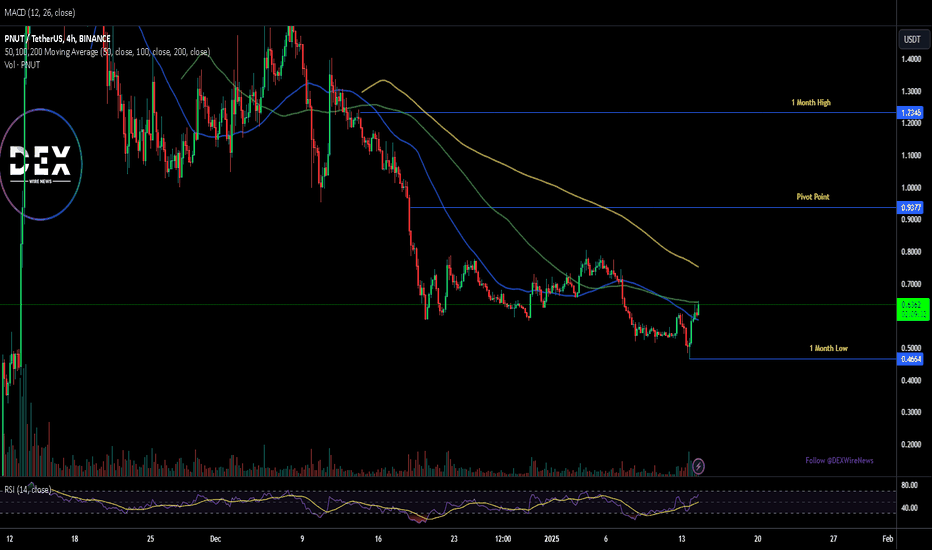Image resolution: width=932 pixels, height=550 pixels.
Task: Select the 0.9377 price level tag
Action: (x=910, y=208)
